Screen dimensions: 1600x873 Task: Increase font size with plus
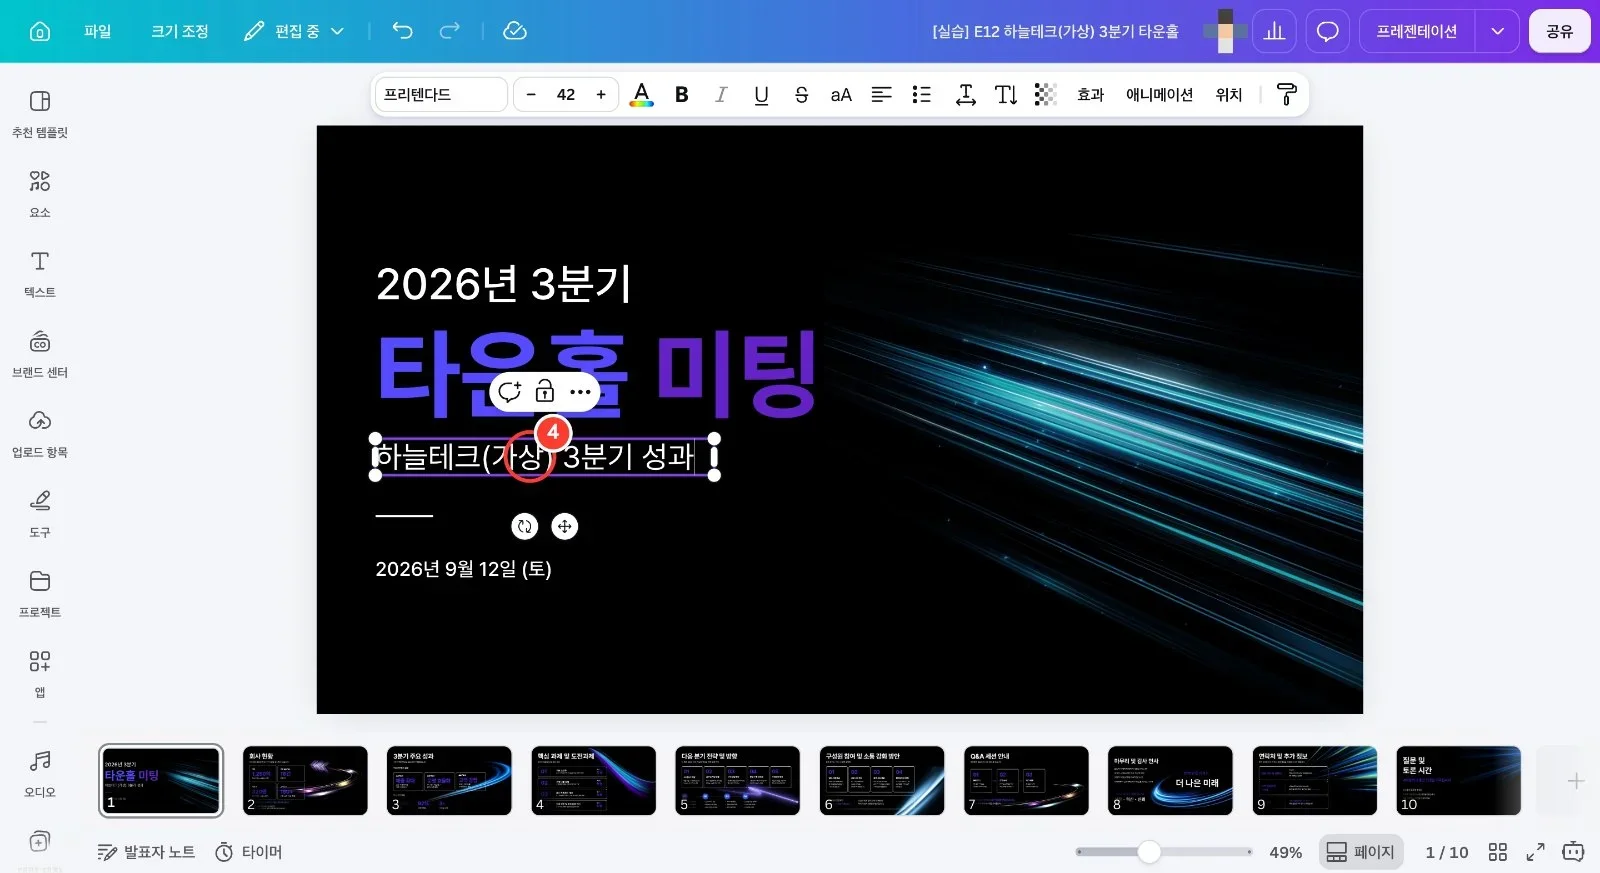[601, 95]
